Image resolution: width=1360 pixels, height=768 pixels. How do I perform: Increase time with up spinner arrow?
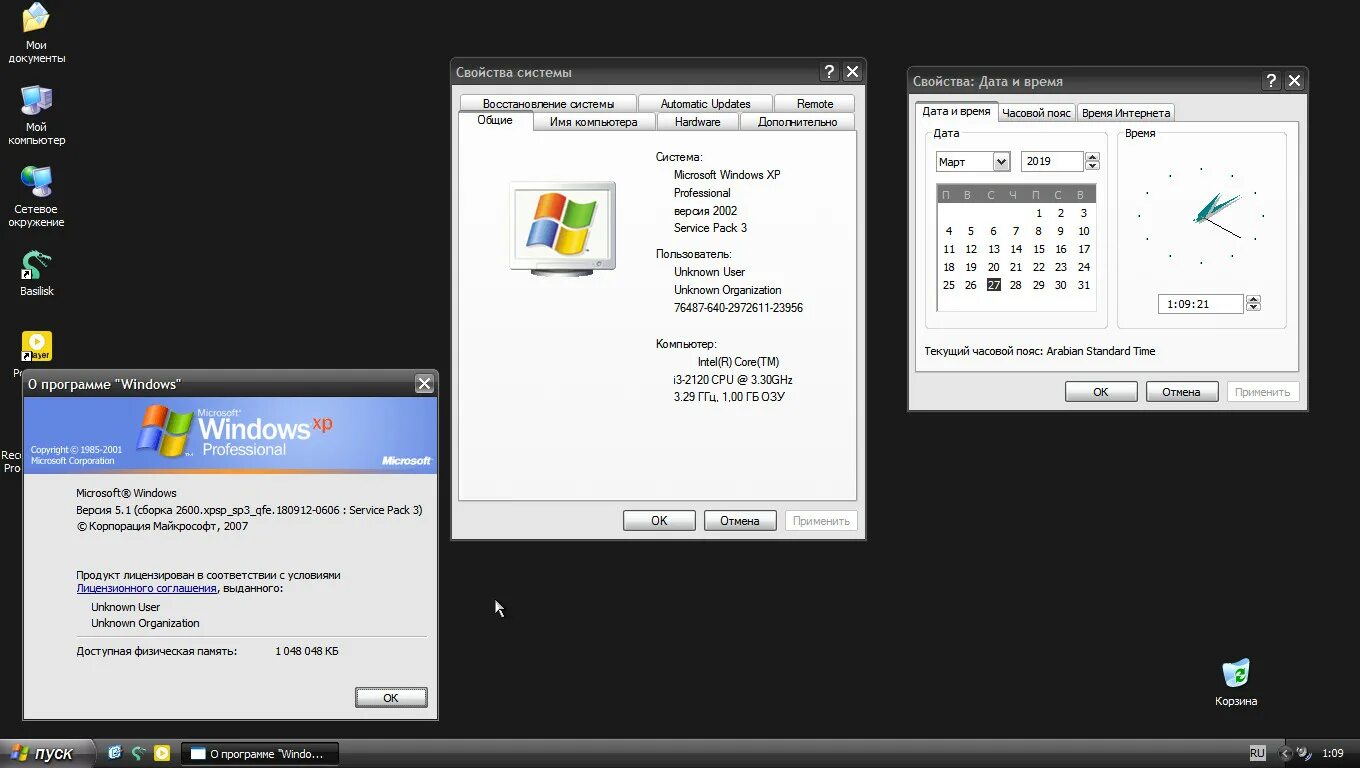point(1253,299)
